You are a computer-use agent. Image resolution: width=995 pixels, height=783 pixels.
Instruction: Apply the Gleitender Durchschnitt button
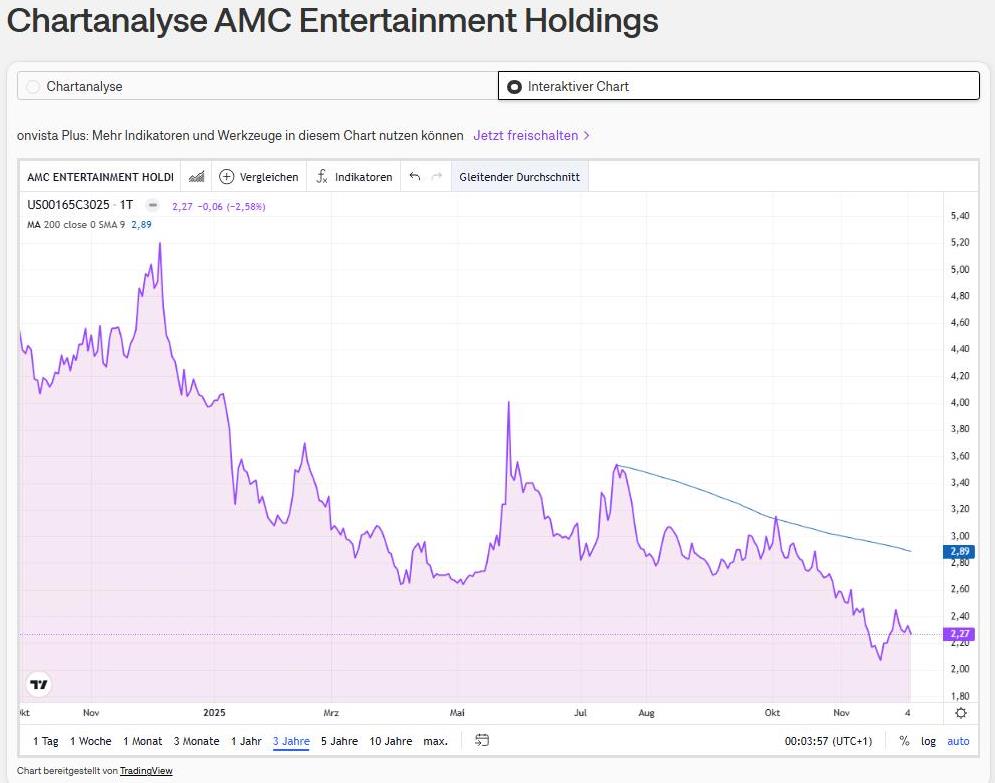[520, 176]
